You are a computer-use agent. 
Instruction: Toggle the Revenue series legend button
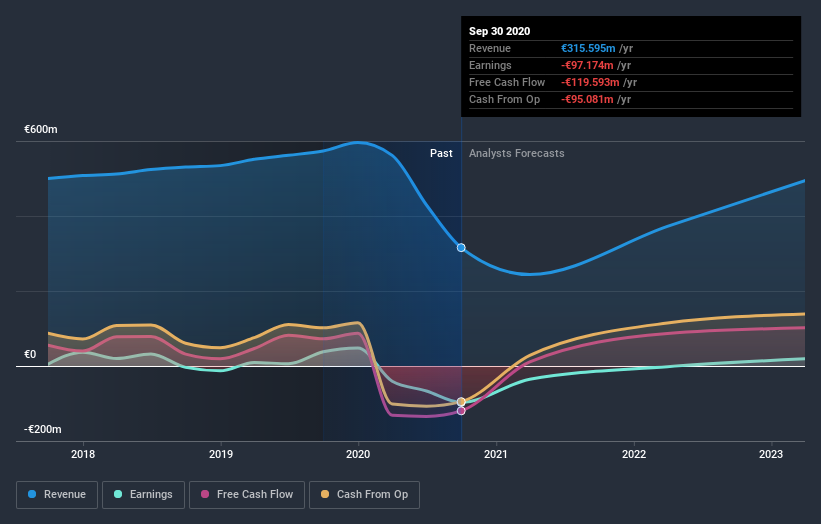click(57, 495)
